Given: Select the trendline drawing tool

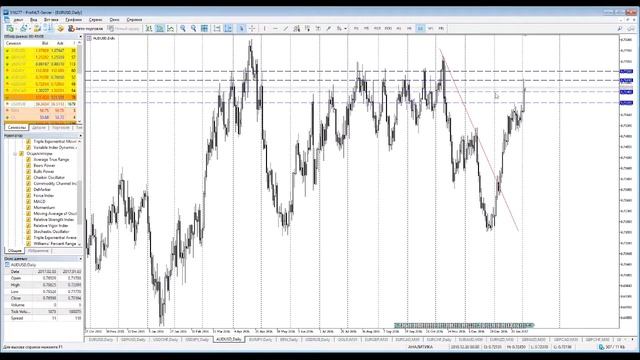Looking at the screenshot, I should tap(286, 28).
